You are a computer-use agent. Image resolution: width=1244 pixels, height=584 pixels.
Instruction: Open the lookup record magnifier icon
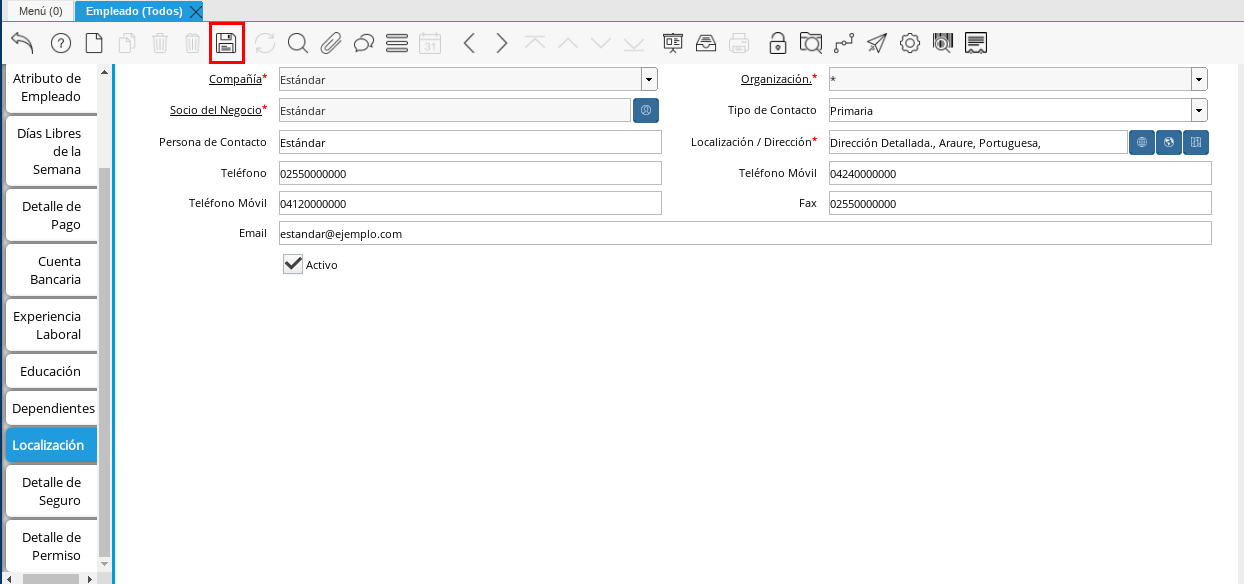coord(297,43)
